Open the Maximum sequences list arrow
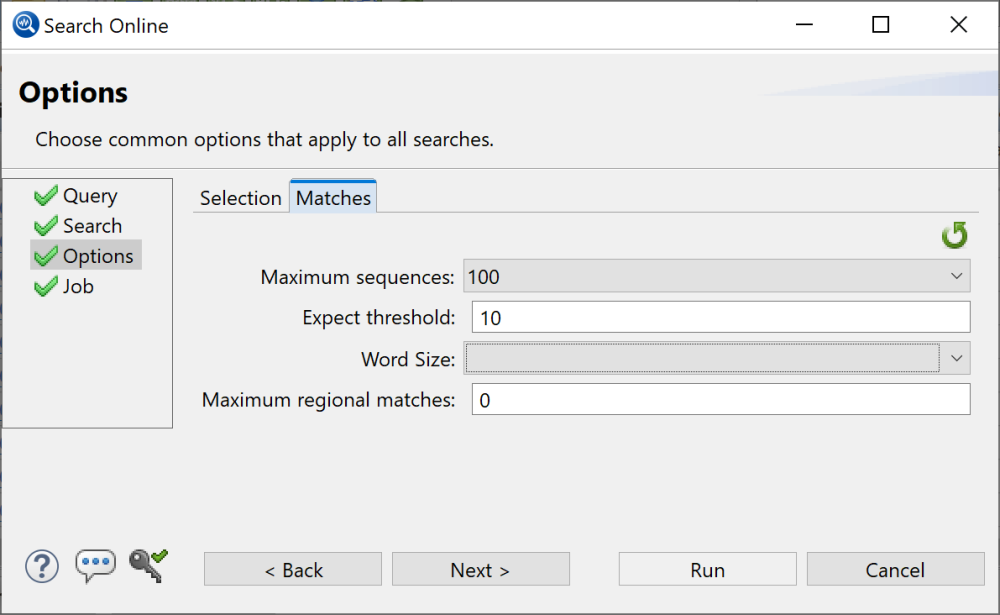 957,276
